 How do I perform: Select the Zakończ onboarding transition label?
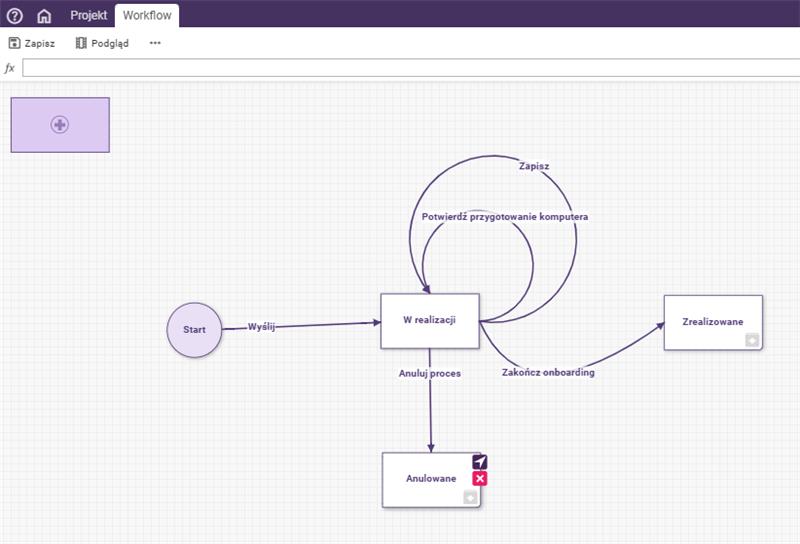(x=548, y=372)
